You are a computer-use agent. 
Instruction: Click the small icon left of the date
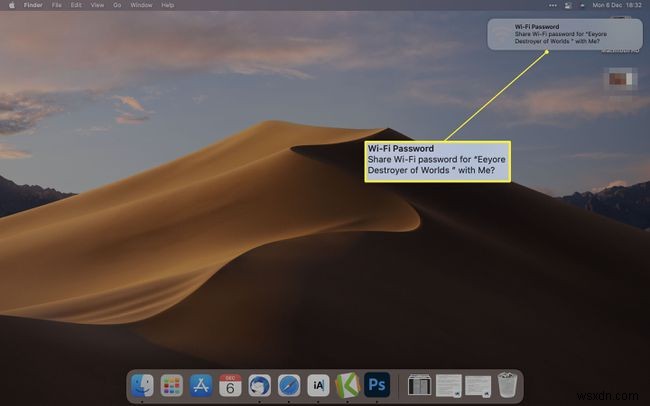582,5
